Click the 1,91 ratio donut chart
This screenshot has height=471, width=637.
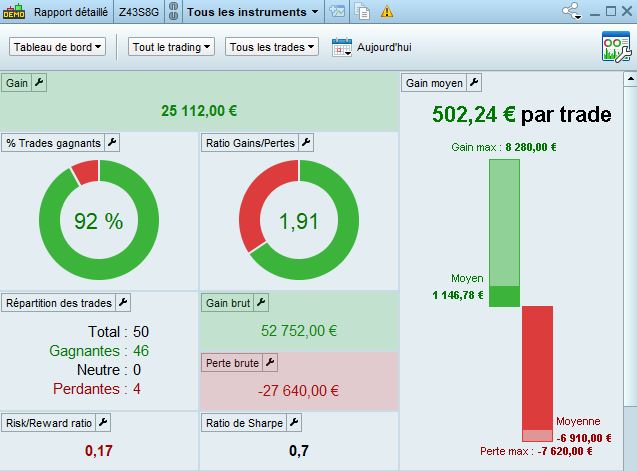click(x=299, y=220)
